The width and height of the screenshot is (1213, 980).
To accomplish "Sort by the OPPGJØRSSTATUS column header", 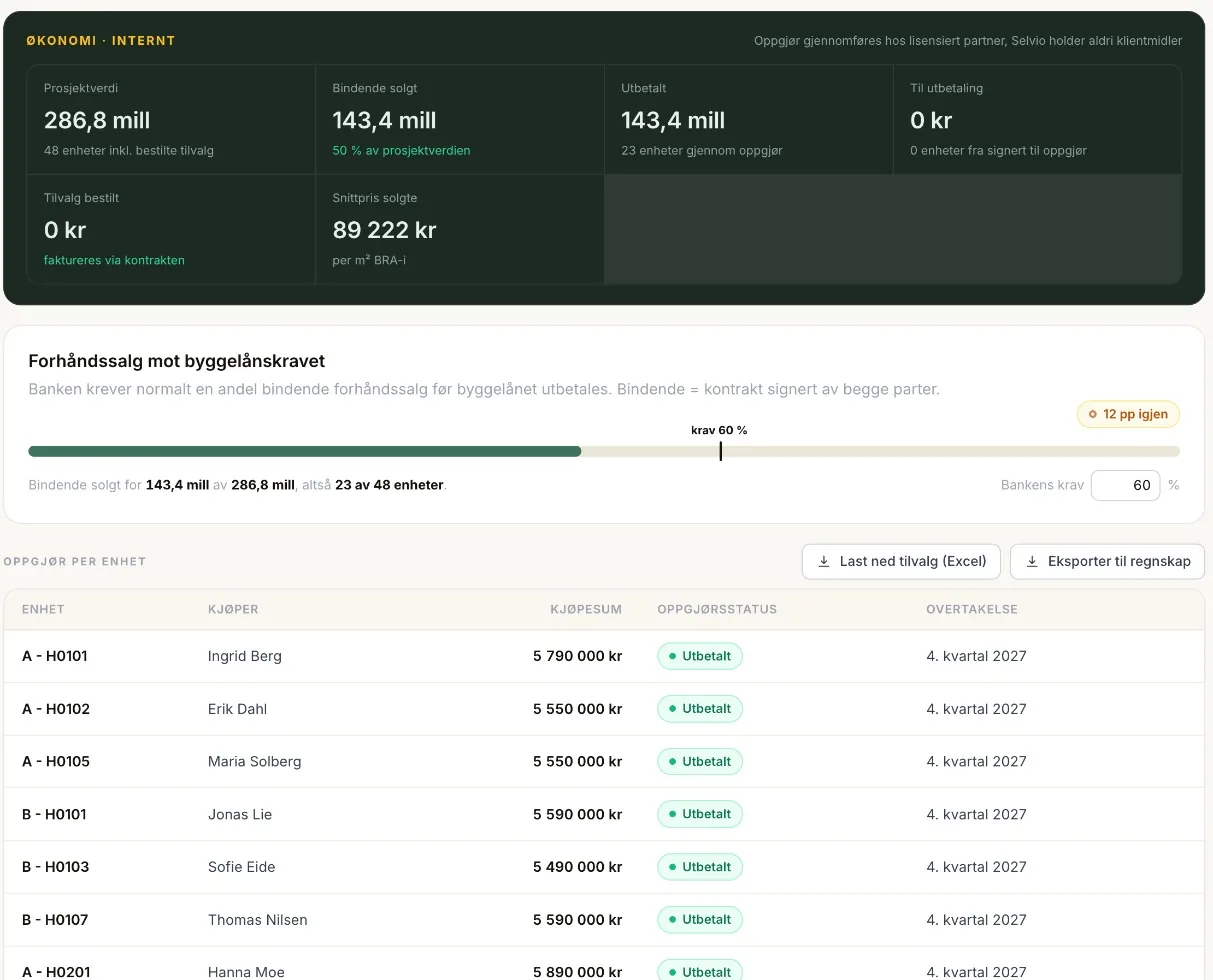I will pyautogui.click(x=717, y=609).
